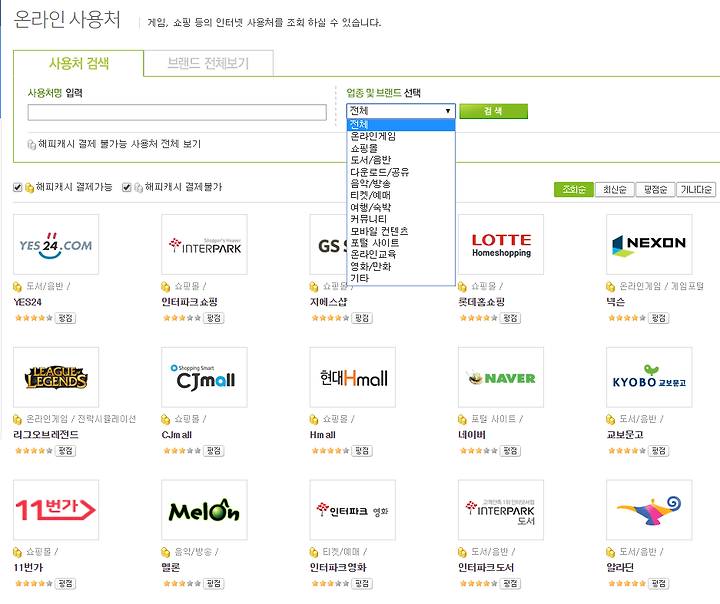The height and width of the screenshot is (604, 720).
Task: Open the Interpark shopping logo tile
Action: pyautogui.click(x=204, y=244)
